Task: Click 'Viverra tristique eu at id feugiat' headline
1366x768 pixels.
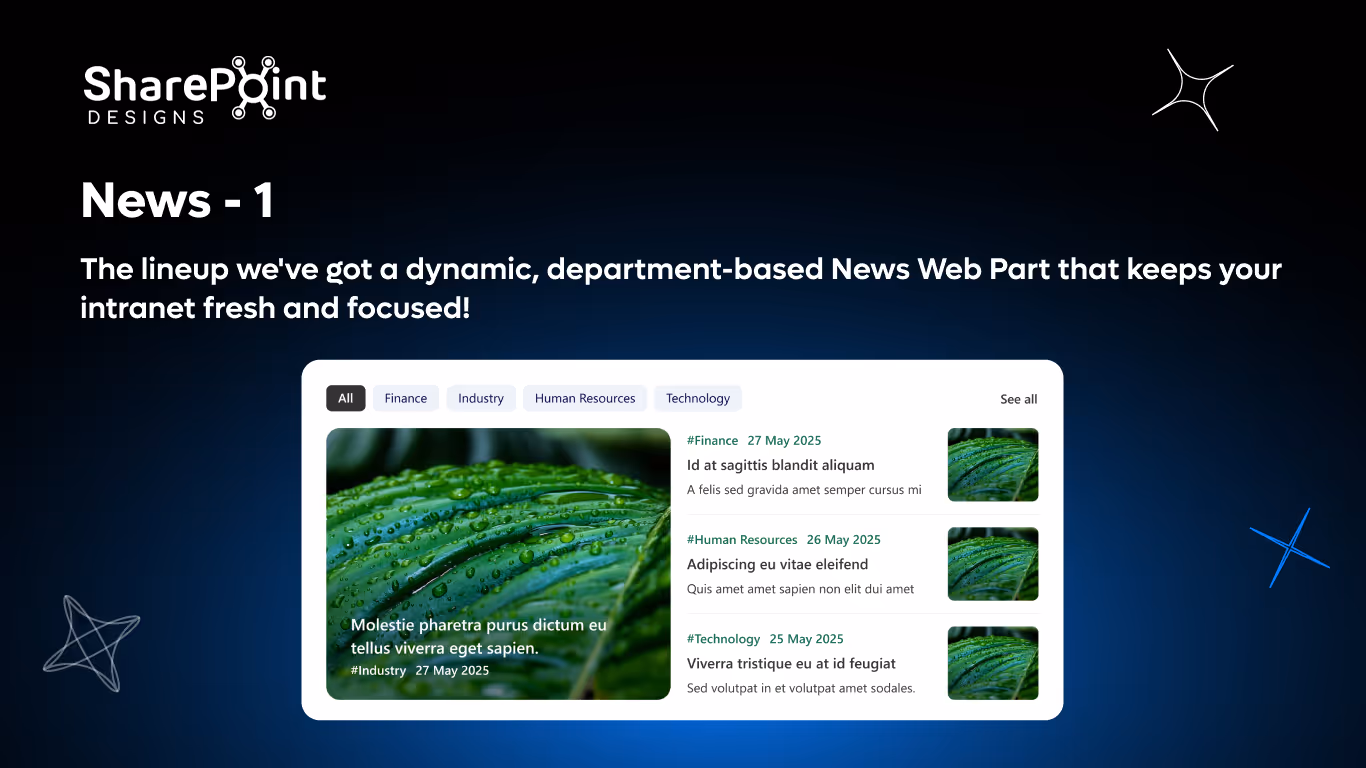Action: [x=791, y=663]
